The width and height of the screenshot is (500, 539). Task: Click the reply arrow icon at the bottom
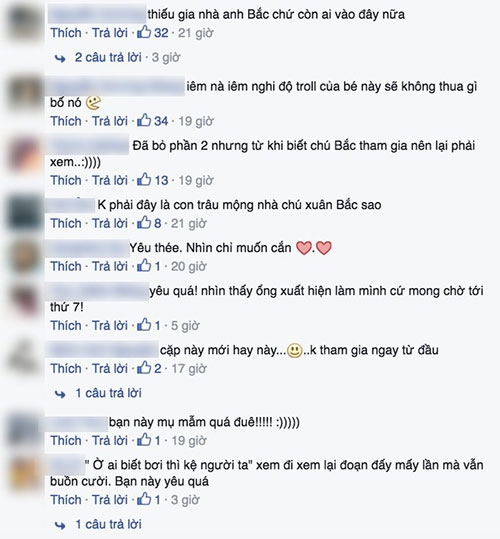tap(60, 525)
